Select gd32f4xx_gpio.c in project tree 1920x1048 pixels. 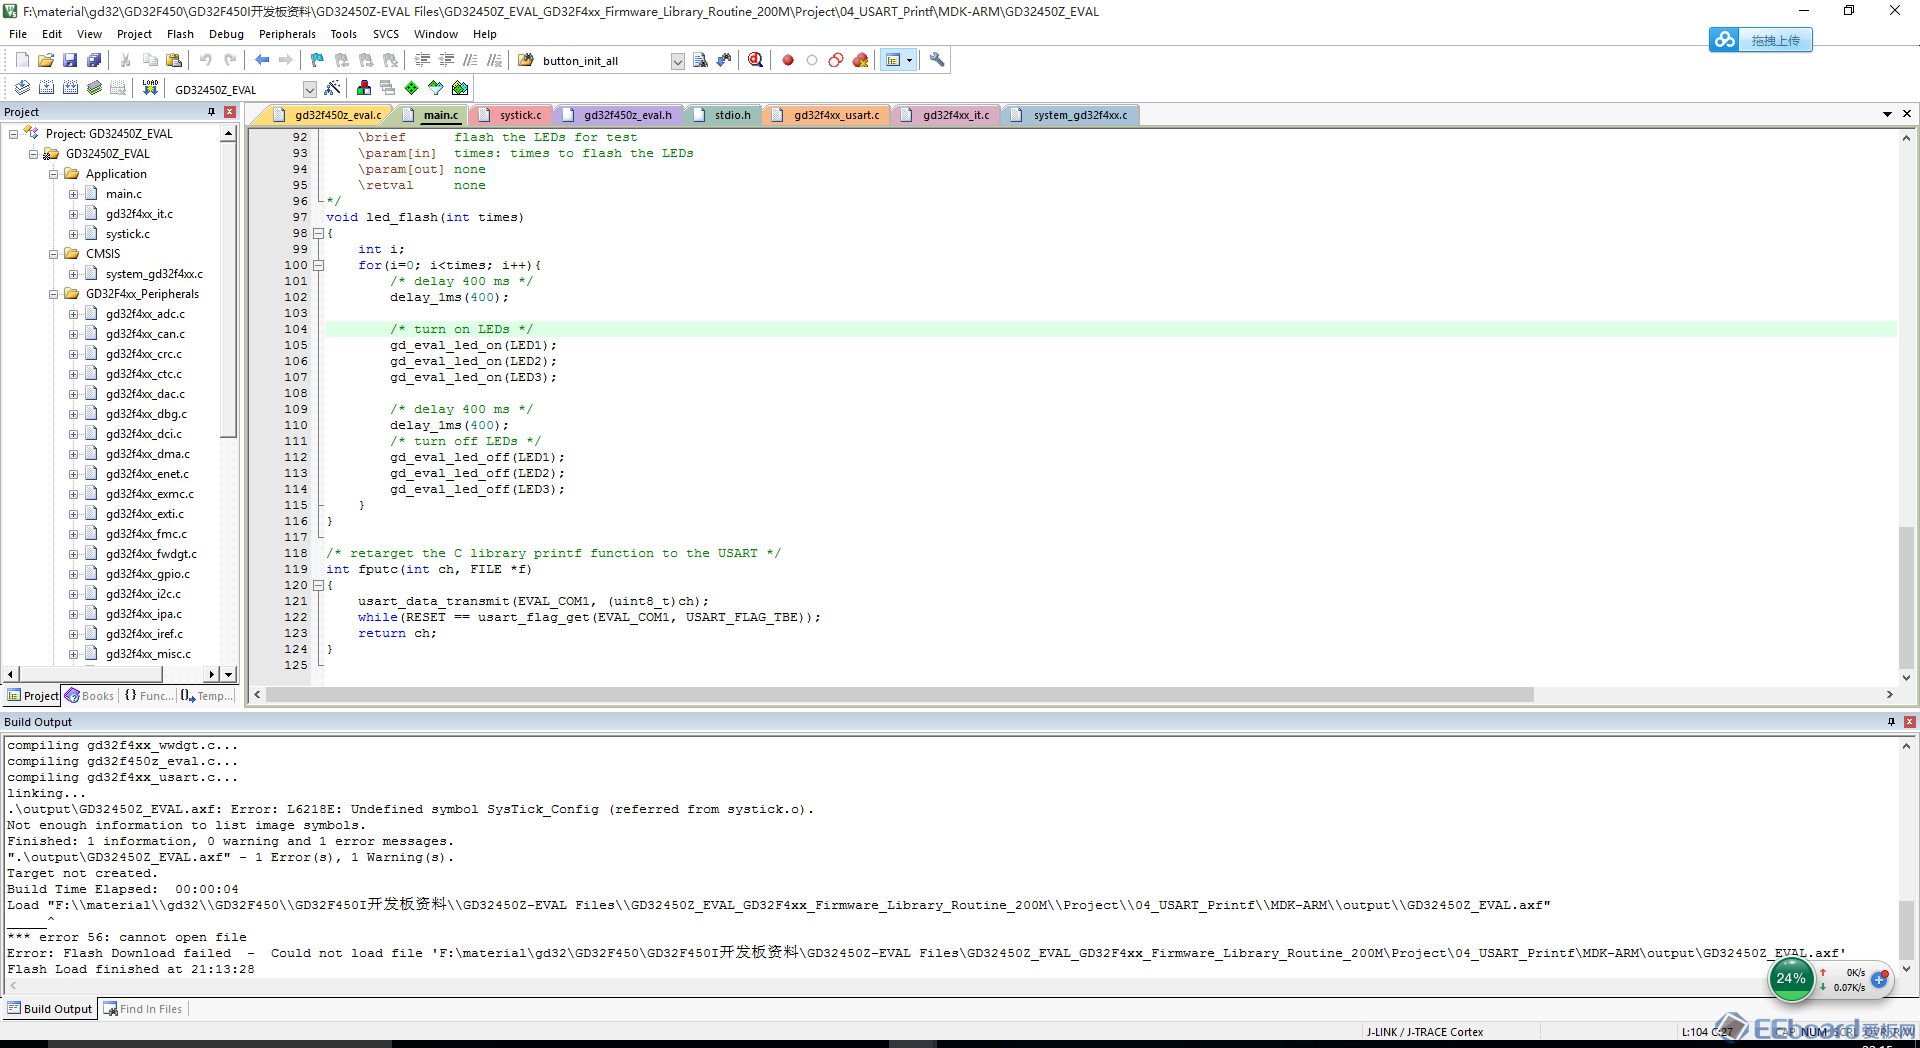[x=147, y=574]
